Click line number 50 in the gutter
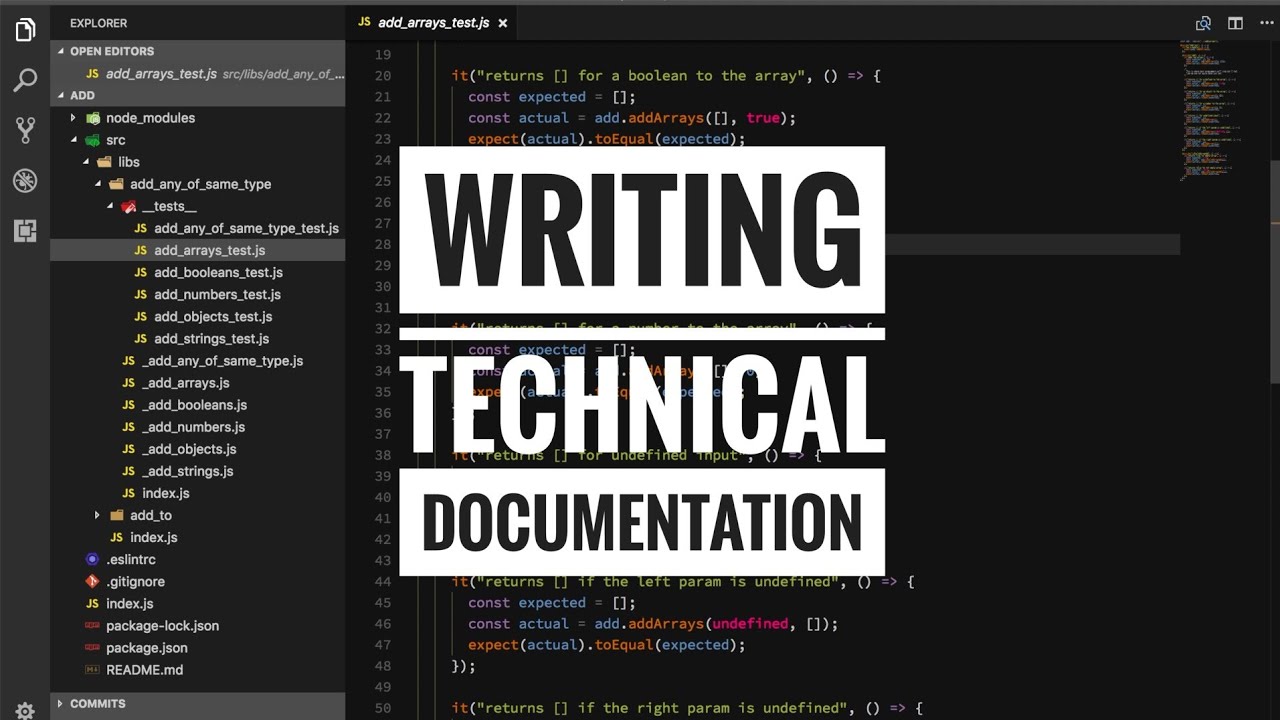 382,708
